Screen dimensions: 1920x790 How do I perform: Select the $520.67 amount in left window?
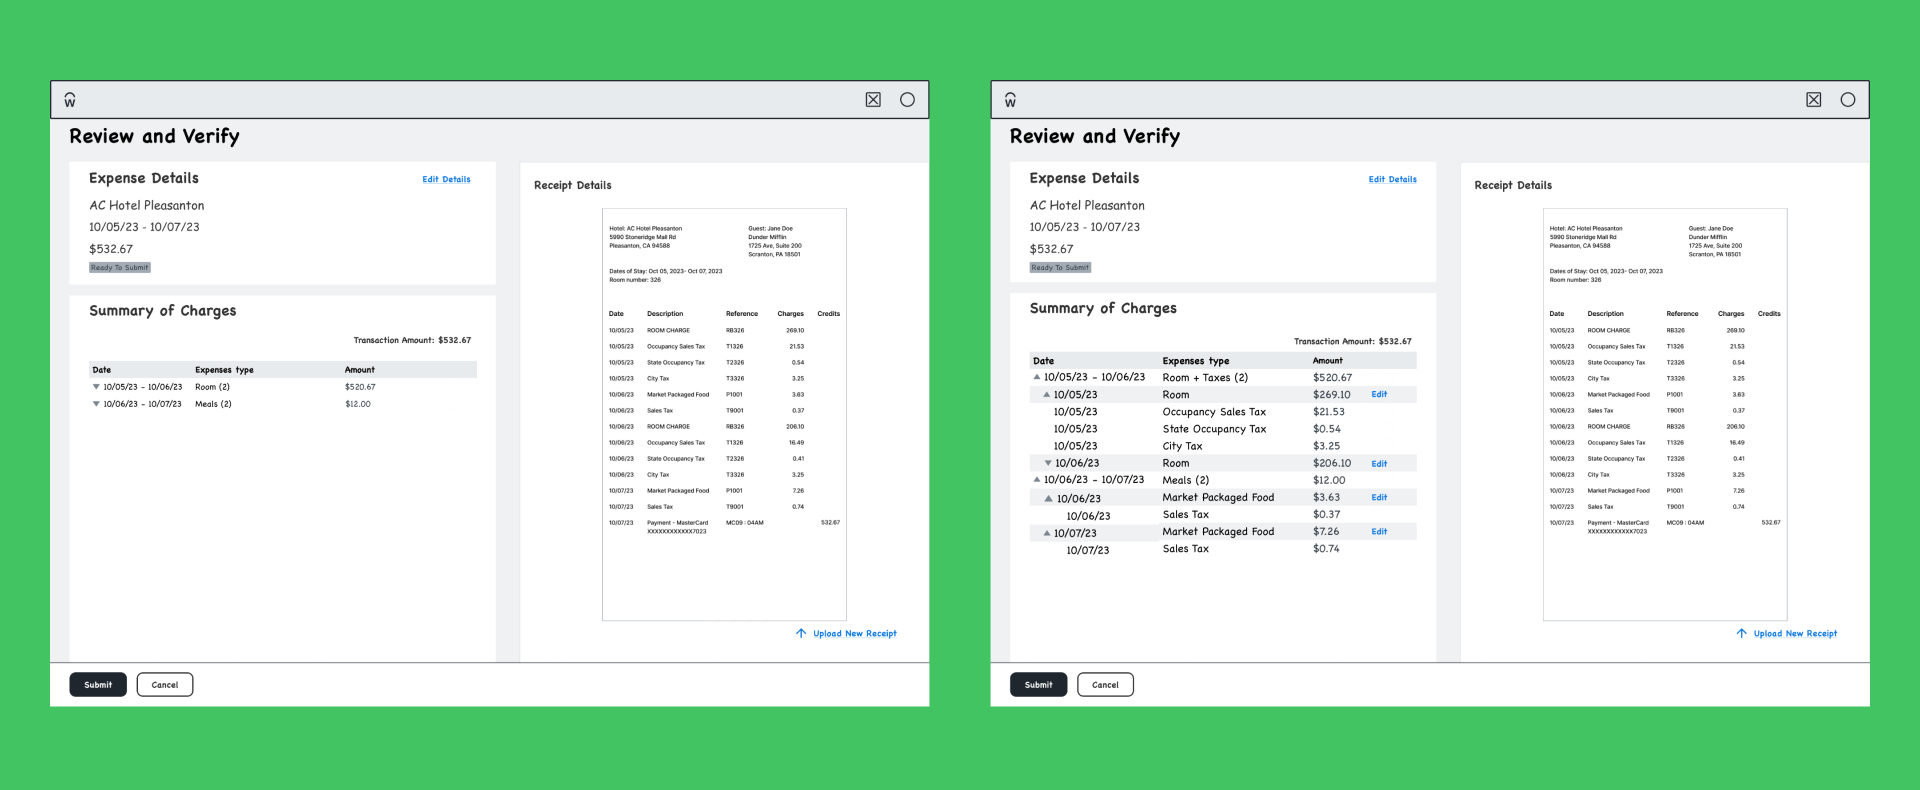(360, 387)
